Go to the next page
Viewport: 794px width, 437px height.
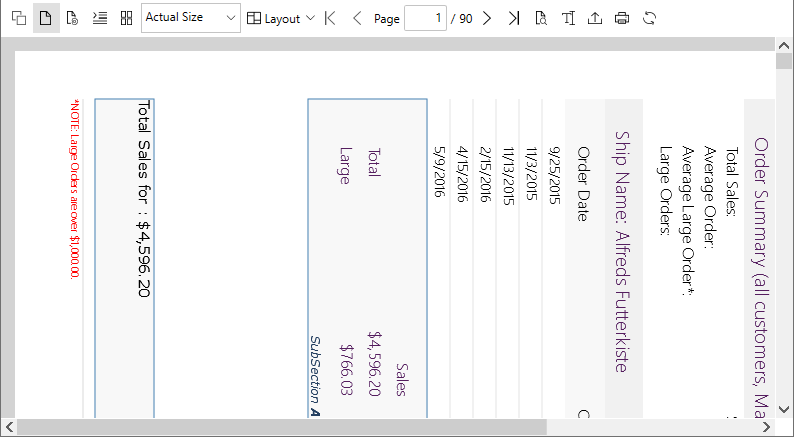[487, 18]
